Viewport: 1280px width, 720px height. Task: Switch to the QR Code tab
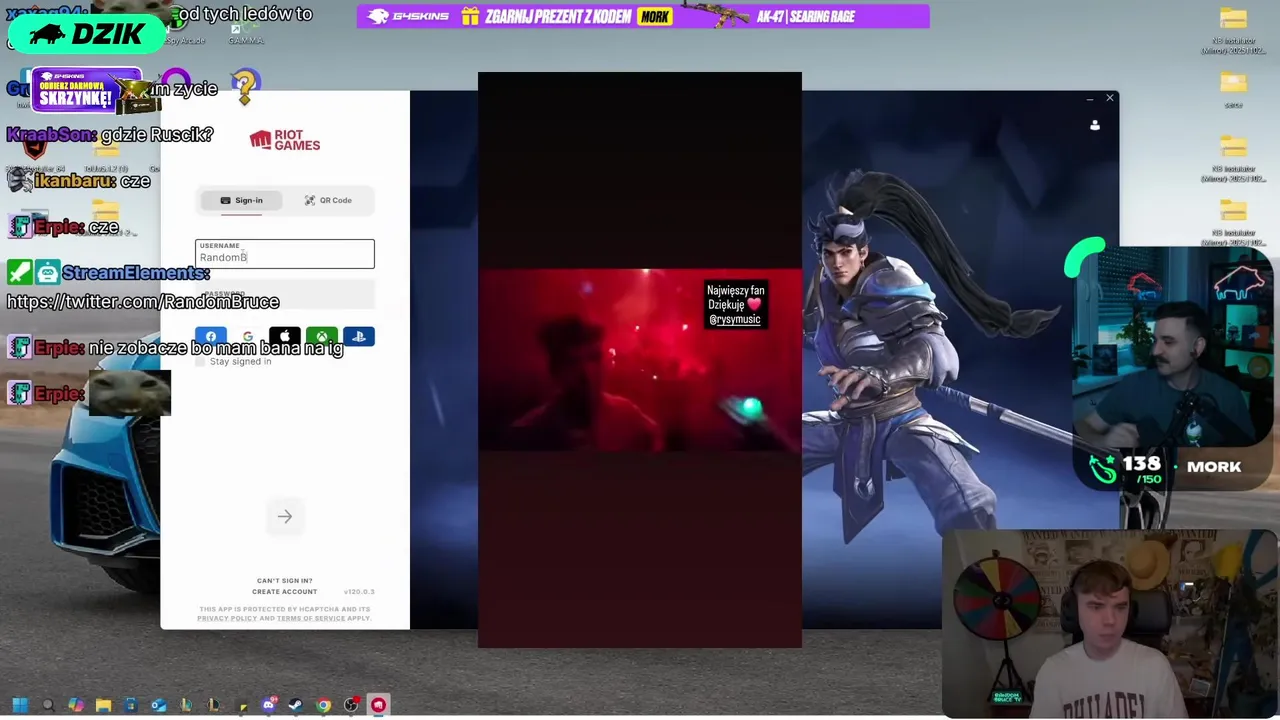click(328, 200)
